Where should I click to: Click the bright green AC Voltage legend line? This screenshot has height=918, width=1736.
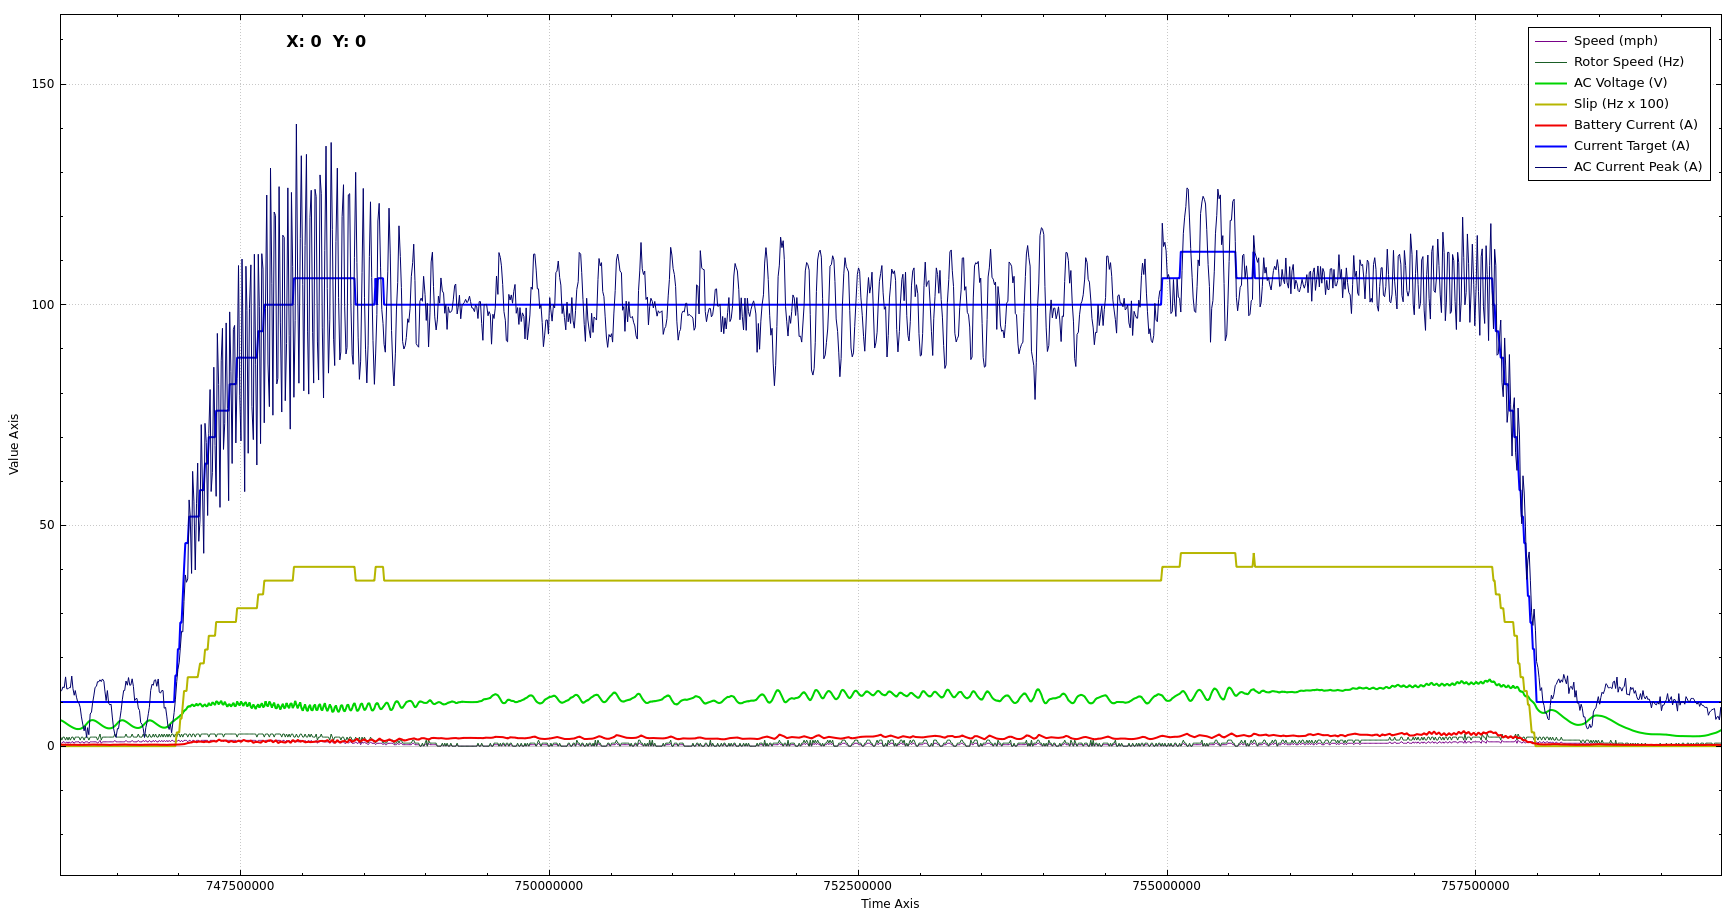pos(1550,83)
